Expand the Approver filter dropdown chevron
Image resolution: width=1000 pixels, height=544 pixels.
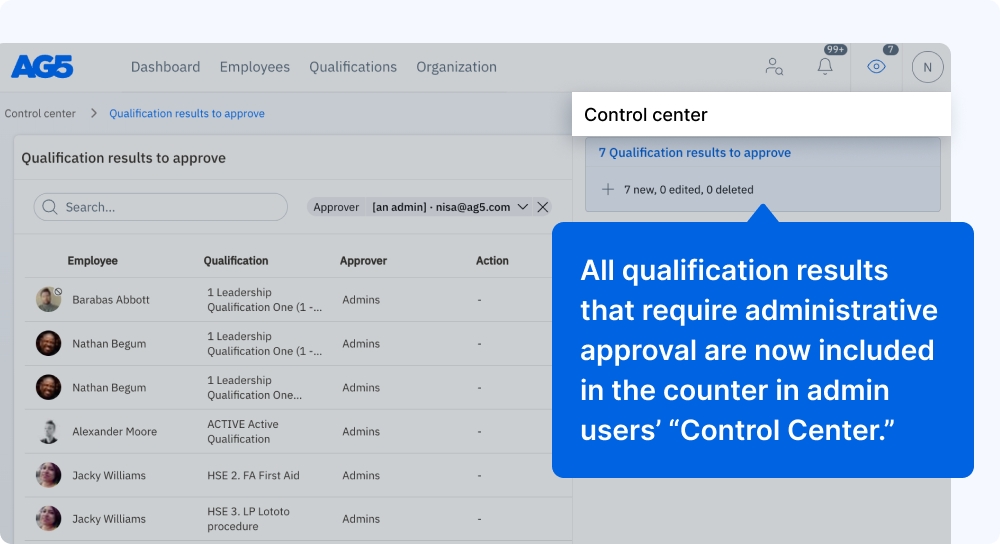coord(523,207)
